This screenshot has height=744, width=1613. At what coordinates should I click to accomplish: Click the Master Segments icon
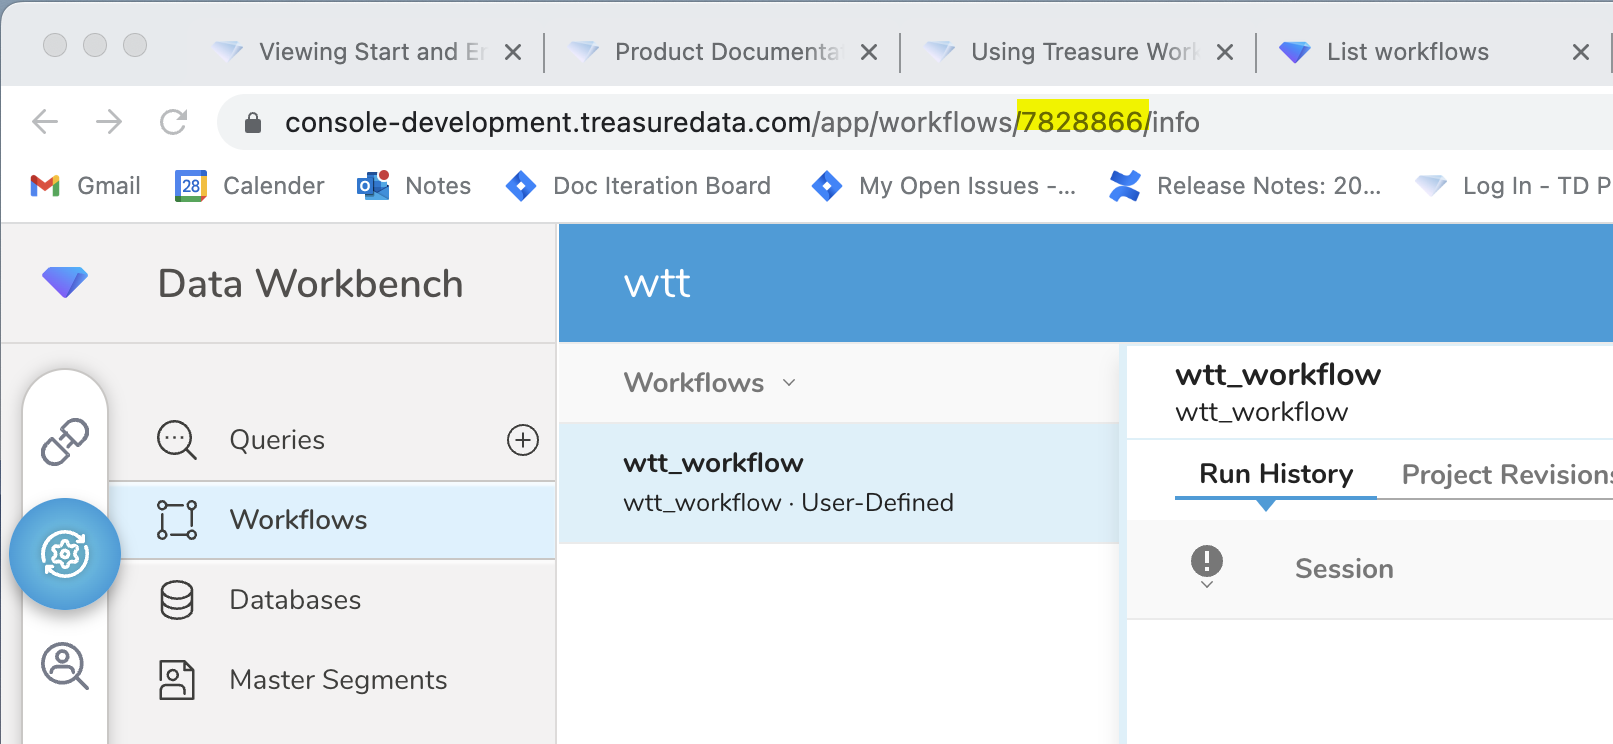[177, 680]
